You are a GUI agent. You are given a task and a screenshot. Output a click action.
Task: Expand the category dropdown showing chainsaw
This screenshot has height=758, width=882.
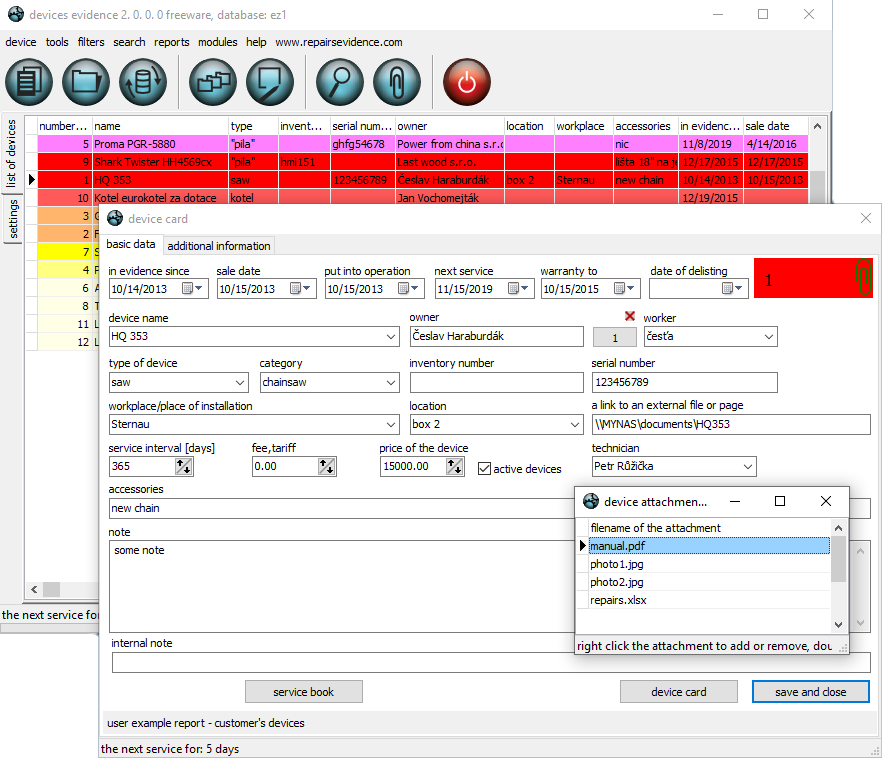391,383
